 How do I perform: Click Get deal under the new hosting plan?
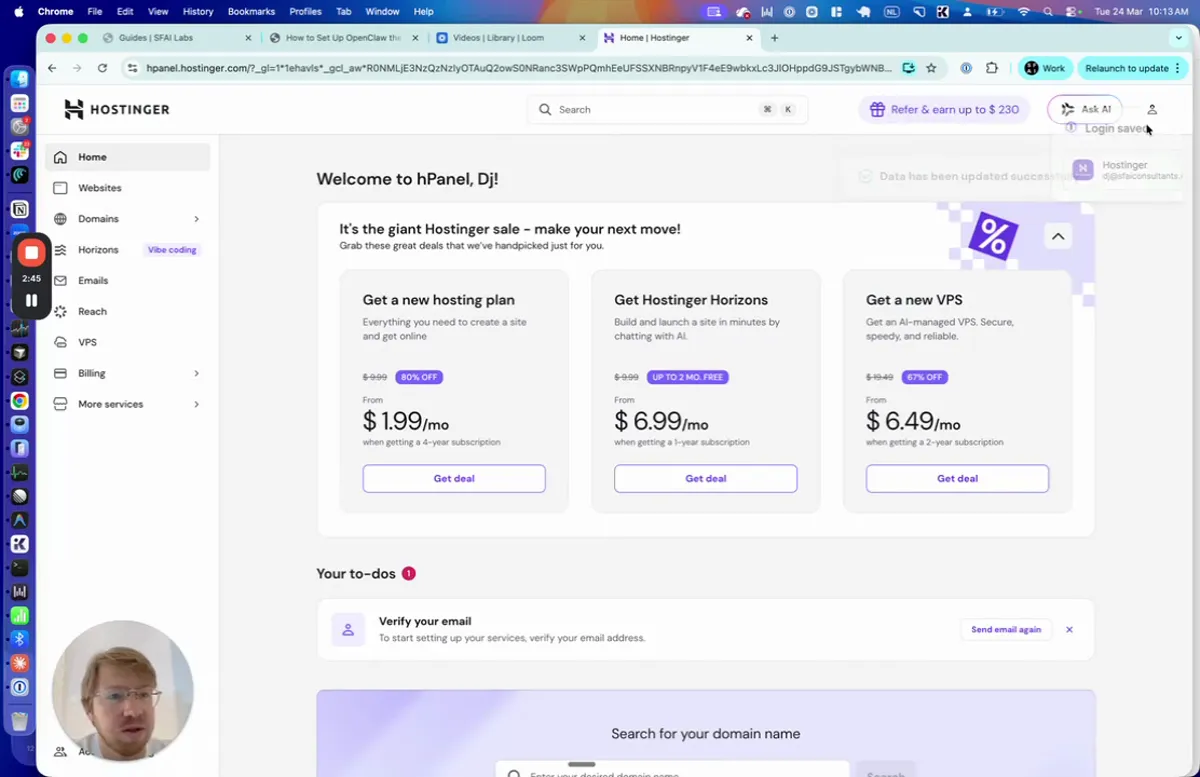(453, 478)
